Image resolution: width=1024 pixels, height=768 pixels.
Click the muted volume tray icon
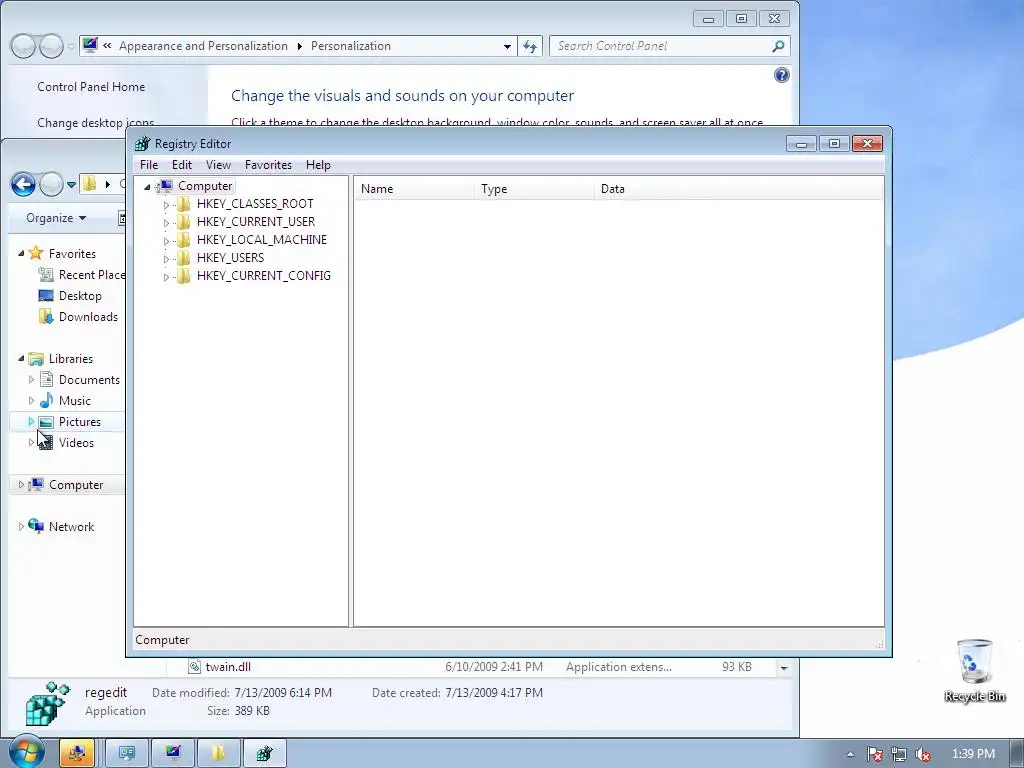(x=923, y=754)
